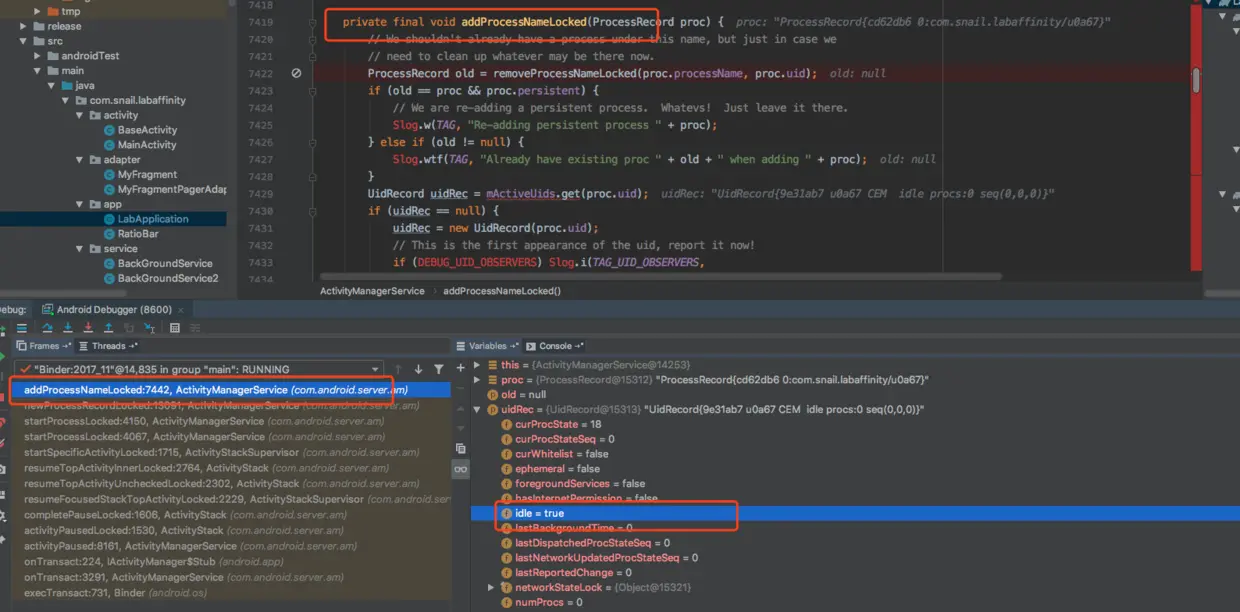Screen dimensions: 1240x612
Task: Collapse the main folder
Action: point(38,71)
